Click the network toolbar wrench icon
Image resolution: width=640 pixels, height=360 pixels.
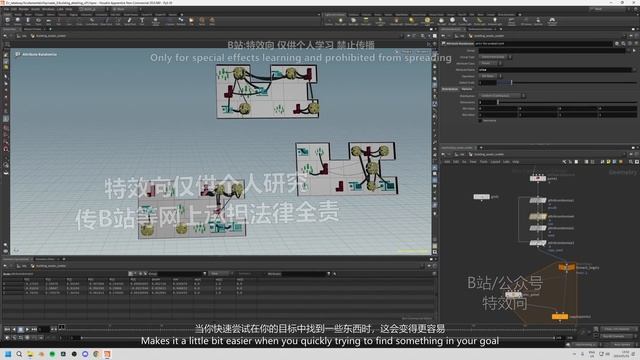tap(564, 162)
